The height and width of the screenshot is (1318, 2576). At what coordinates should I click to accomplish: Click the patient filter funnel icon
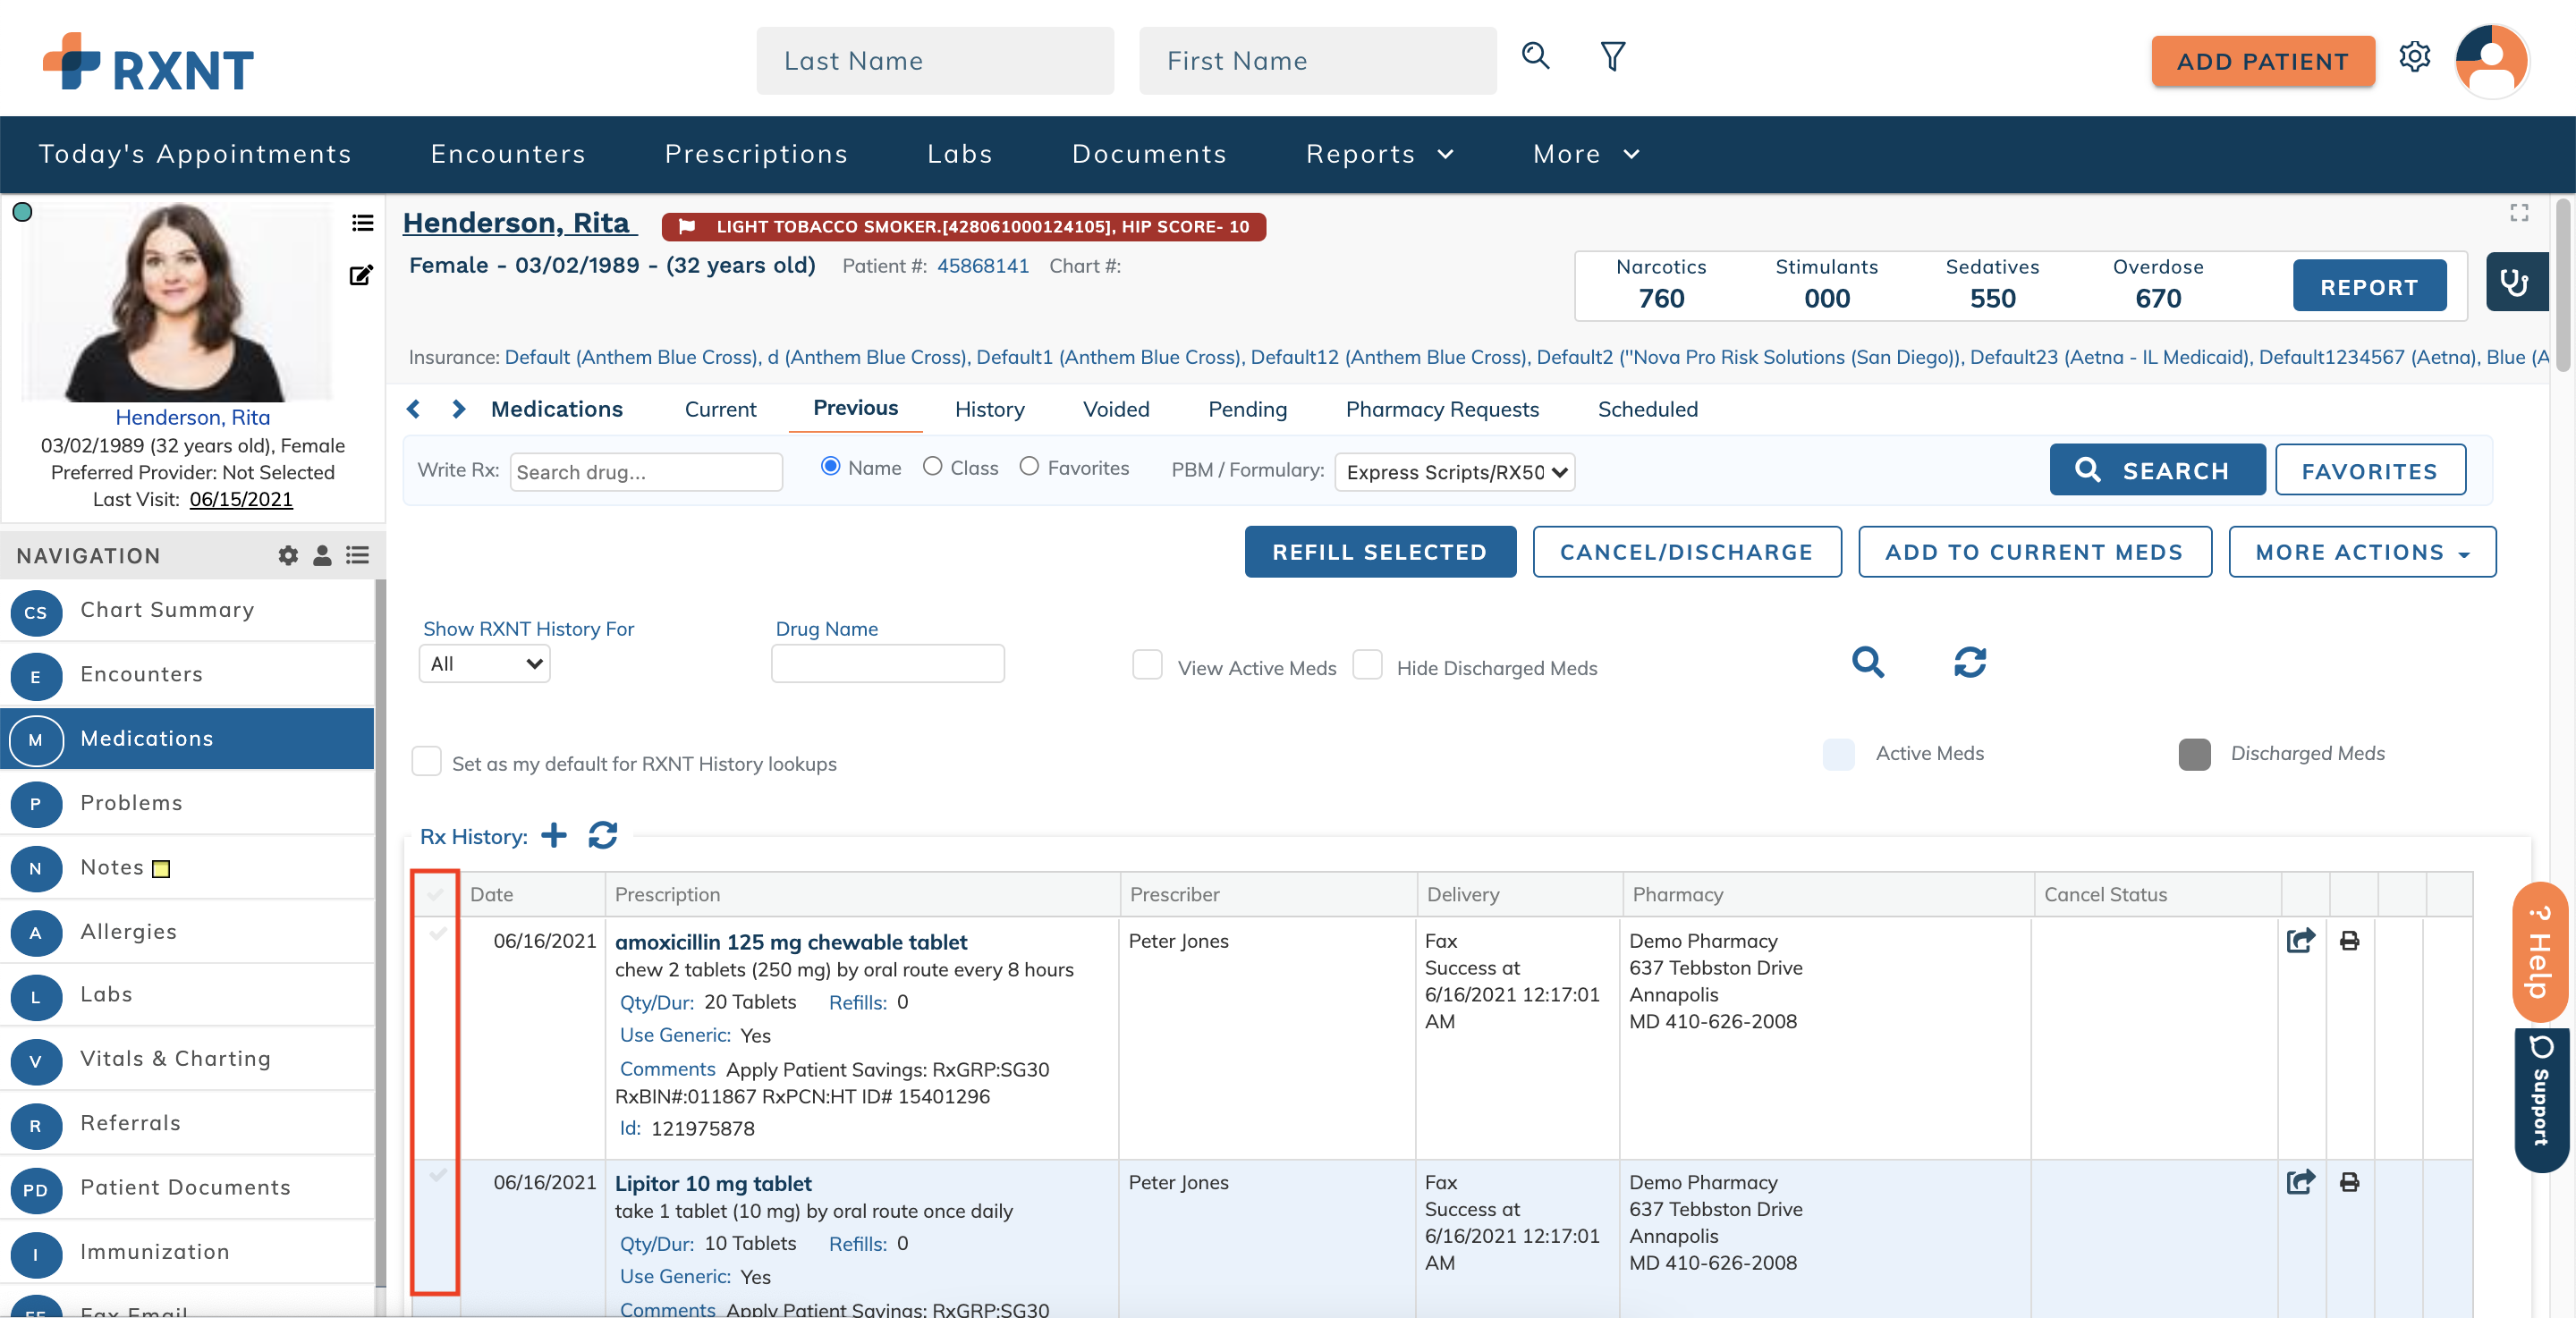pyautogui.click(x=1612, y=57)
